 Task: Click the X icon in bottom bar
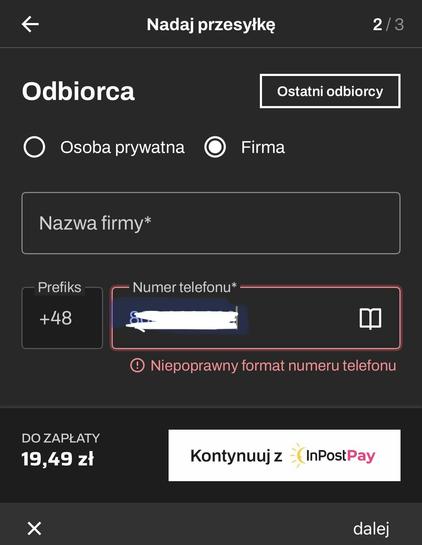[x=34, y=529]
